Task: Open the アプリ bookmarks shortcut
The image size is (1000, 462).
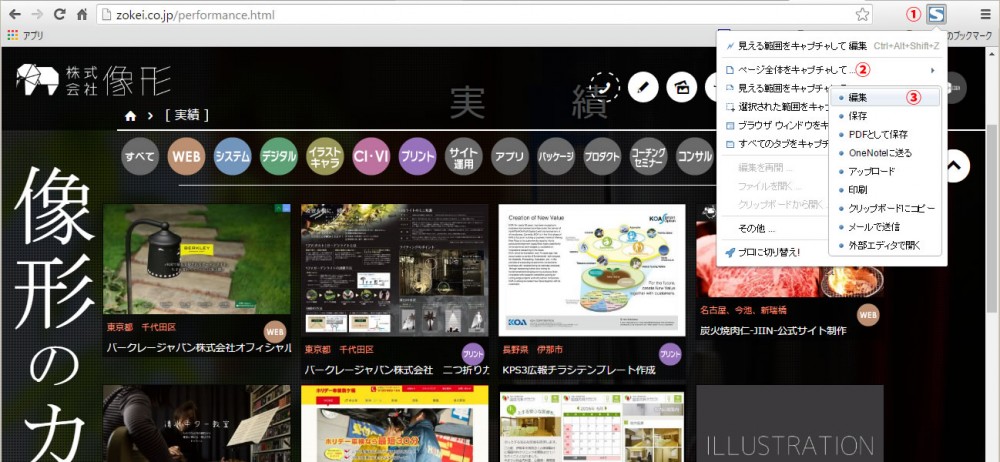Action: tap(25, 35)
